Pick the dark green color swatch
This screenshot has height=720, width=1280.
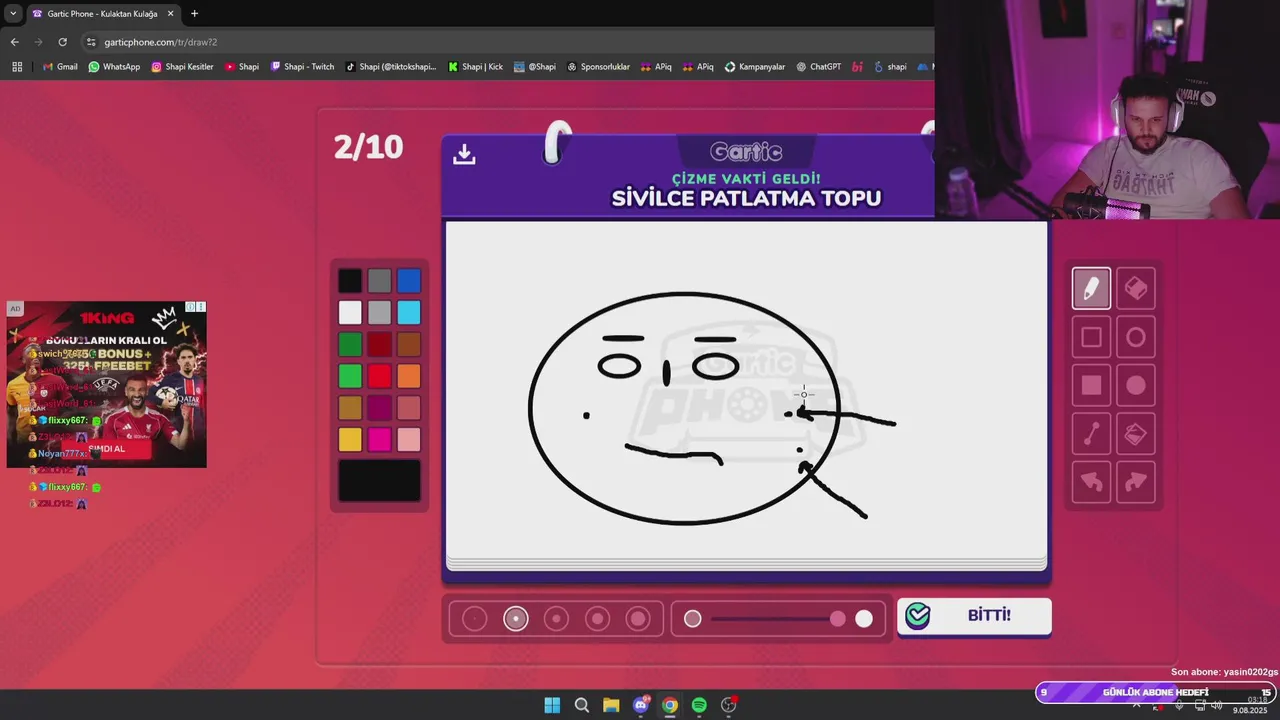coord(350,345)
